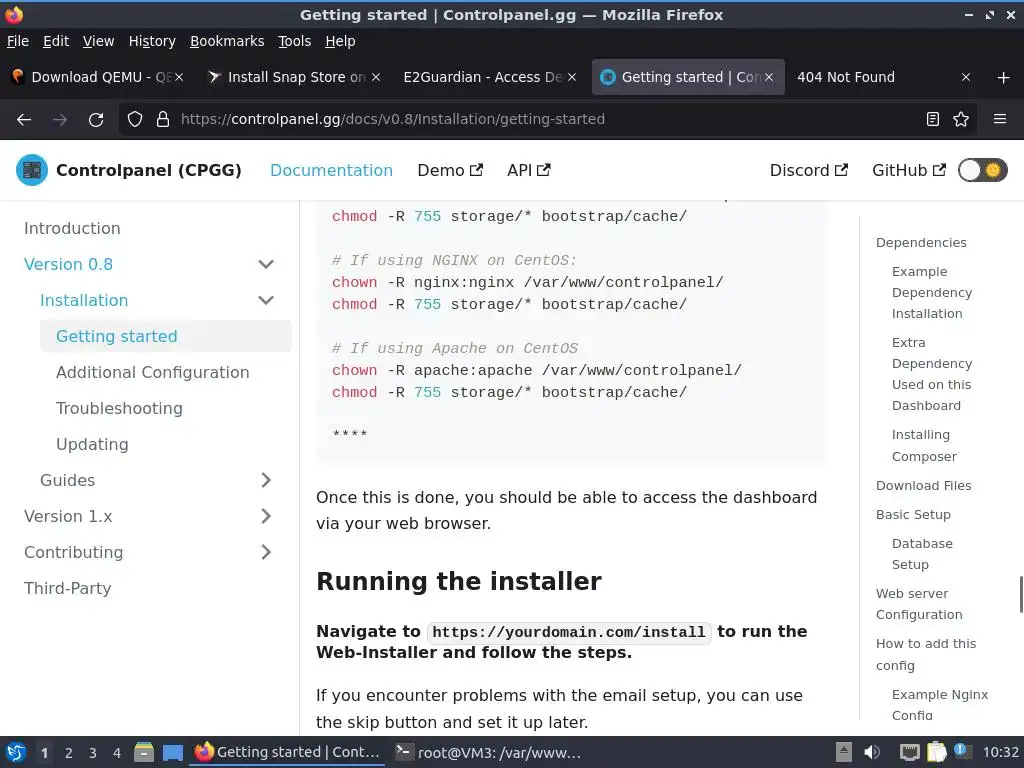
Task: Click the forward navigation arrow
Action: tap(60, 120)
